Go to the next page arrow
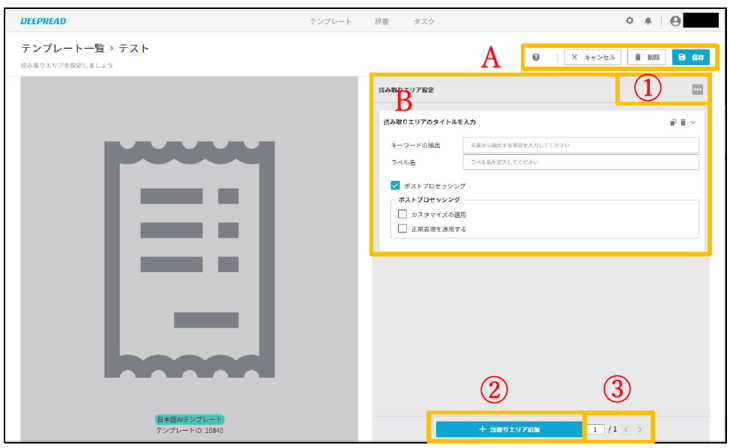Image resolution: width=730 pixels, height=448 pixels. tap(640, 429)
